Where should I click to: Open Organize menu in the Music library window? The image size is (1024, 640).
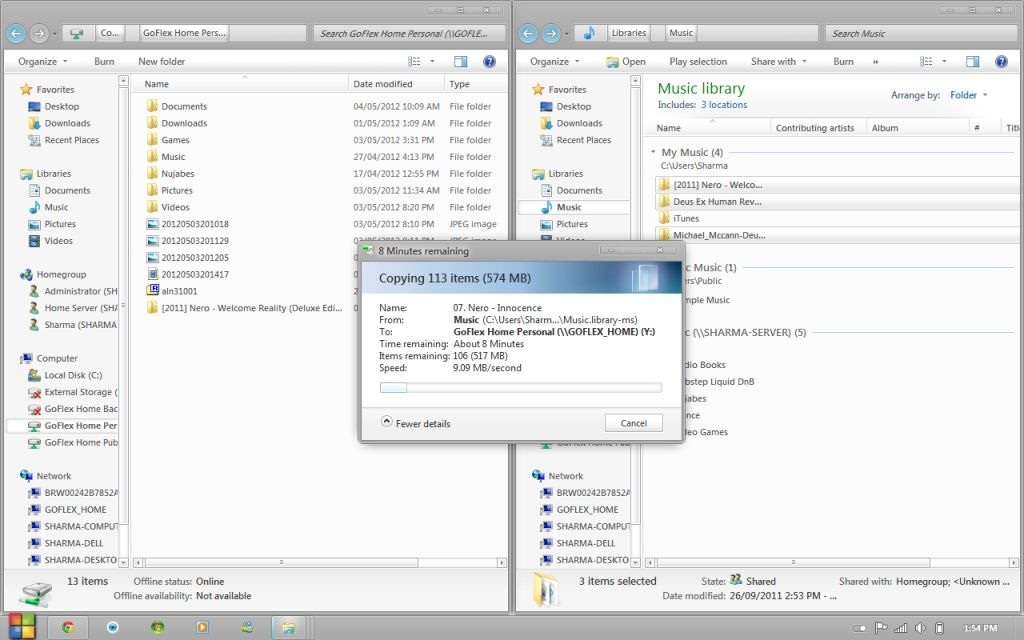click(x=554, y=61)
